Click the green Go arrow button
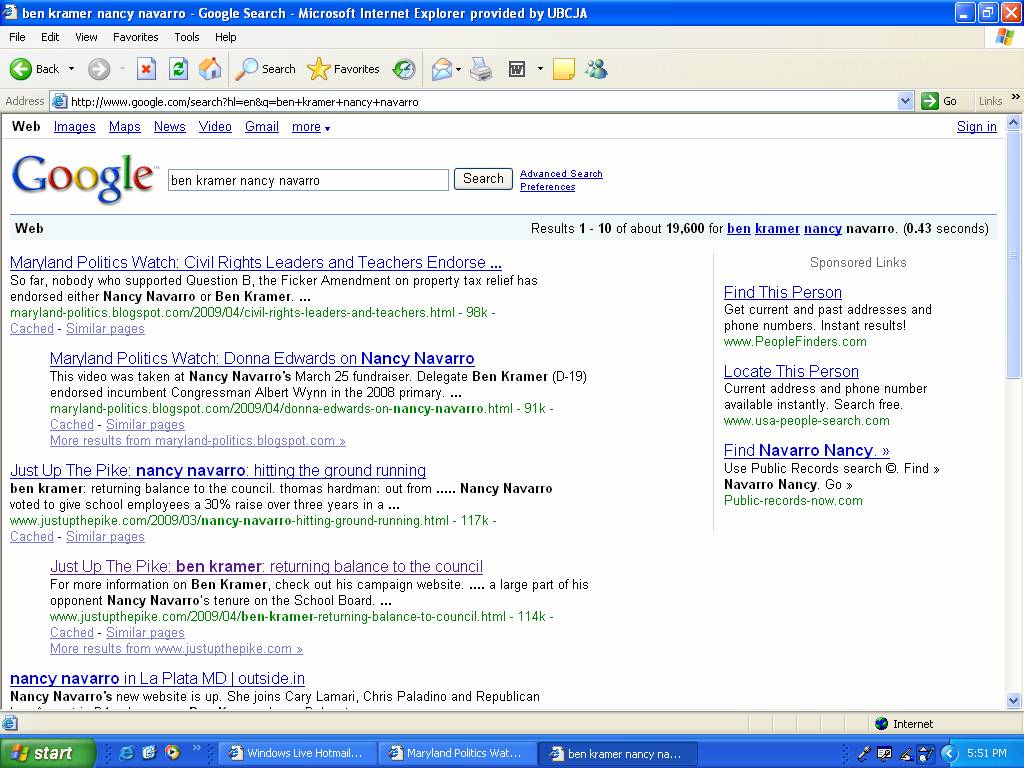 click(x=929, y=101)
